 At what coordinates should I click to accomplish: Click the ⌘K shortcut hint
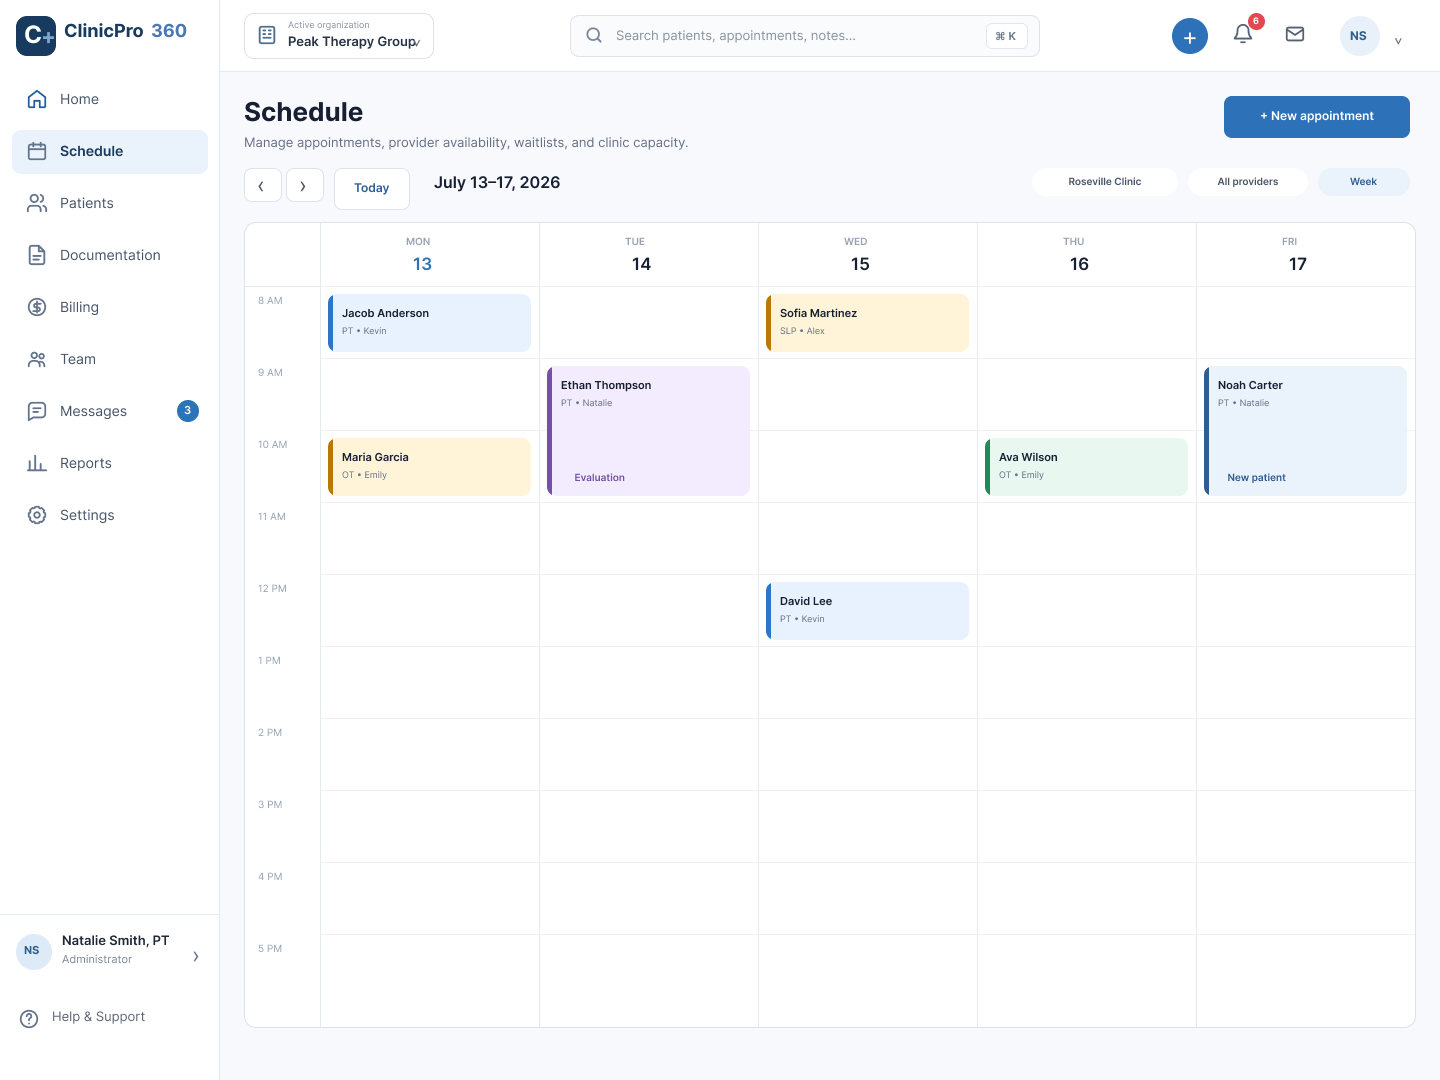pyautogui.click(x=1006, y=36)
